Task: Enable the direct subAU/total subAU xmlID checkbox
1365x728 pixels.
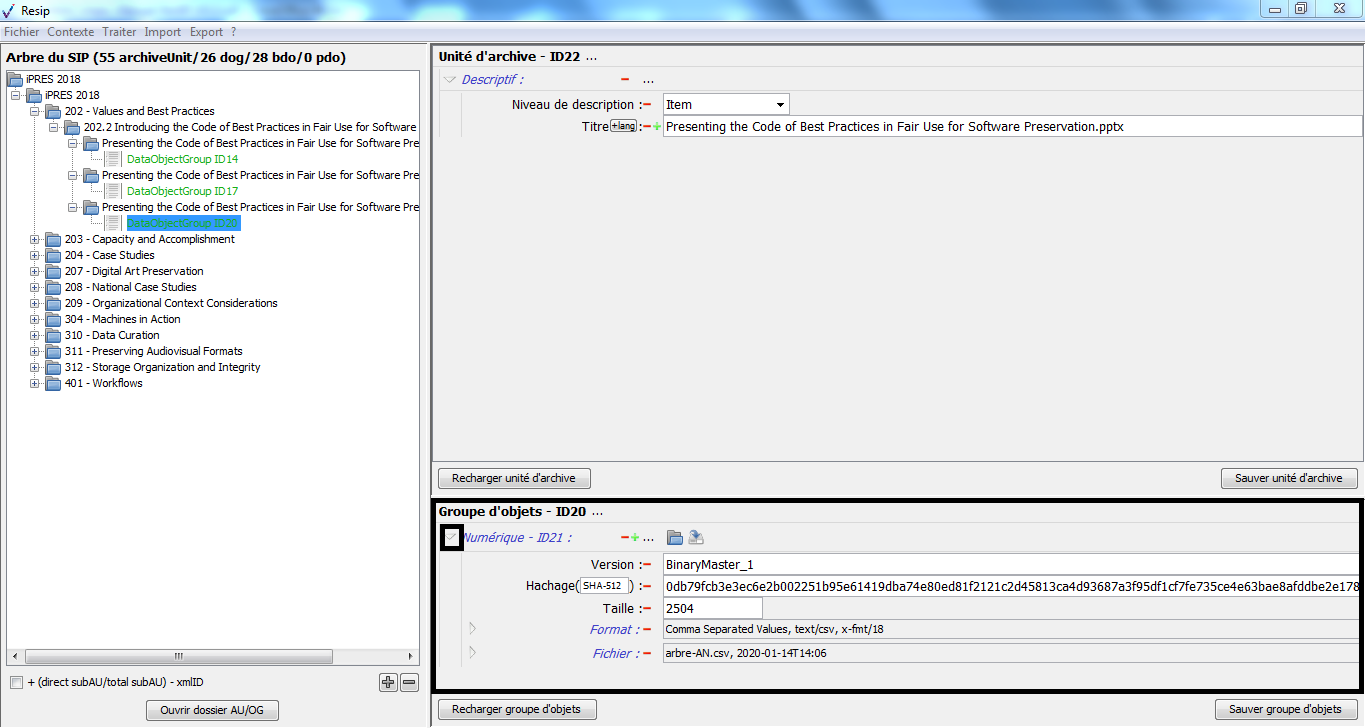Action: tap(16, 683)
